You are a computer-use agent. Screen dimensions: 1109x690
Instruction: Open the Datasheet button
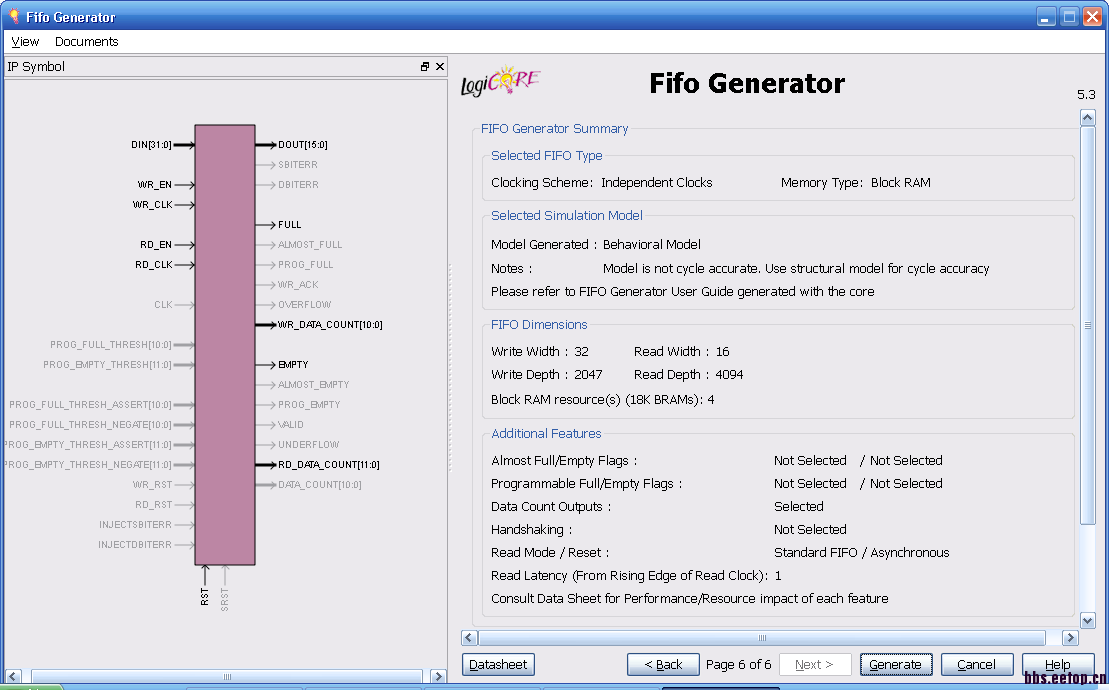[498, 665]
